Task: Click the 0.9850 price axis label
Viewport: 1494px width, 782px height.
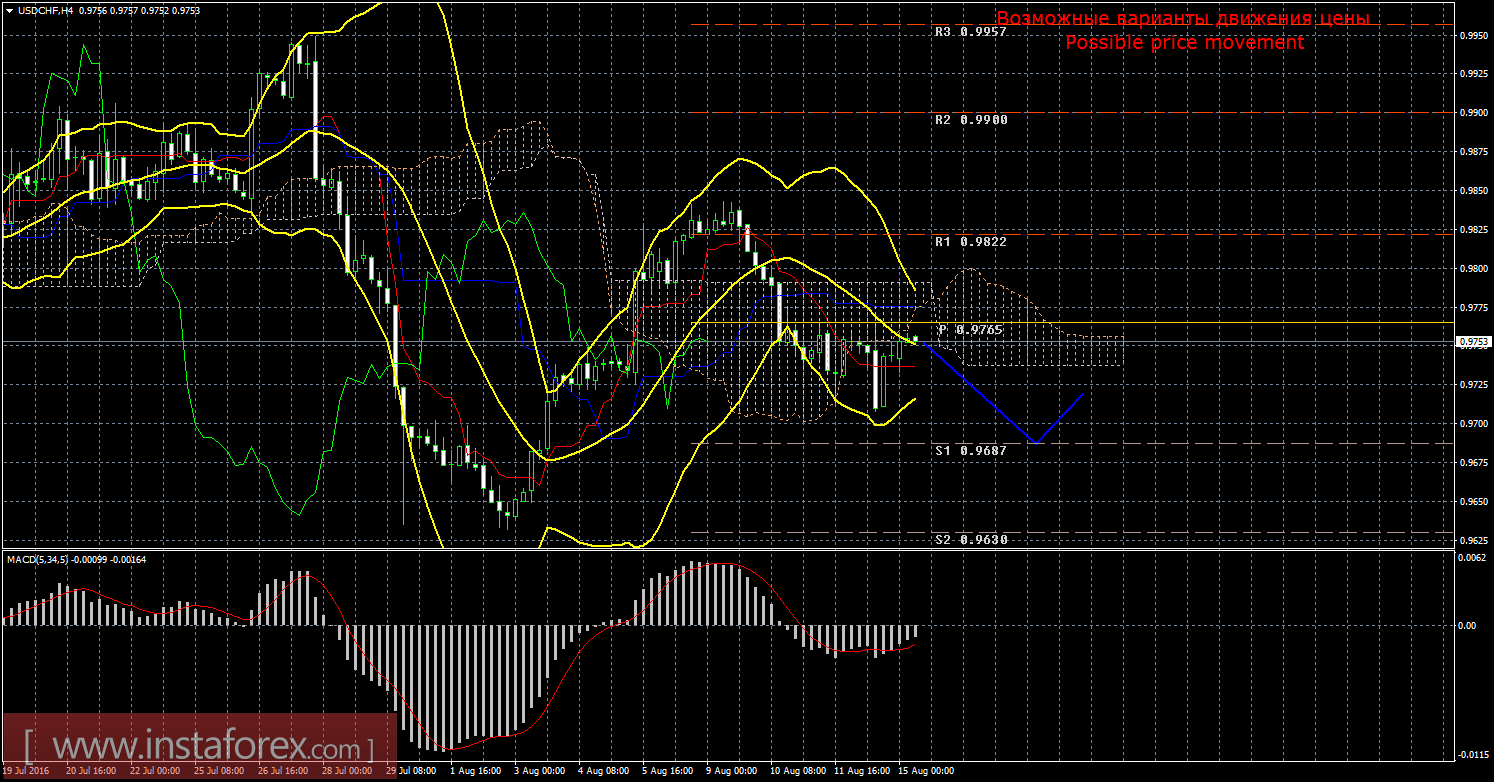Action: click(x=1474, y=191)
